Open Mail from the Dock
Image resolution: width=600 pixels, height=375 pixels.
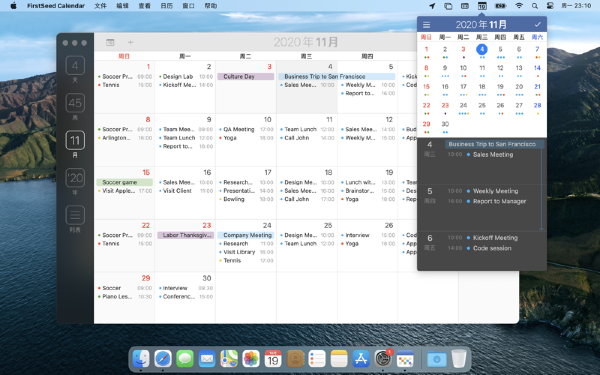pos(207,359)
